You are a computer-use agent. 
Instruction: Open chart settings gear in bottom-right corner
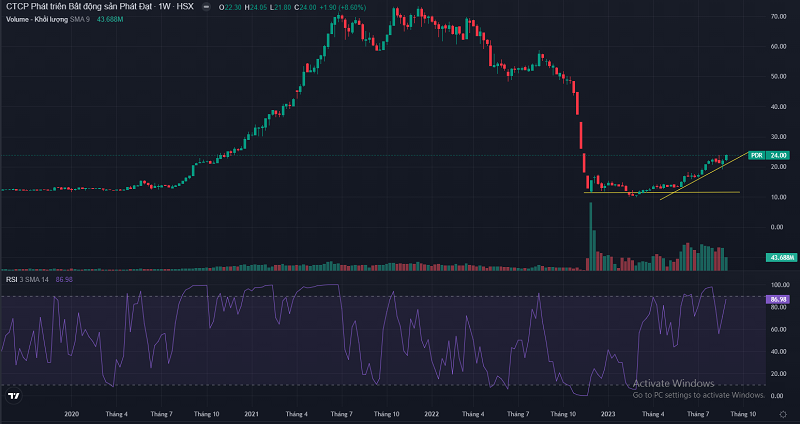(783, 413)
